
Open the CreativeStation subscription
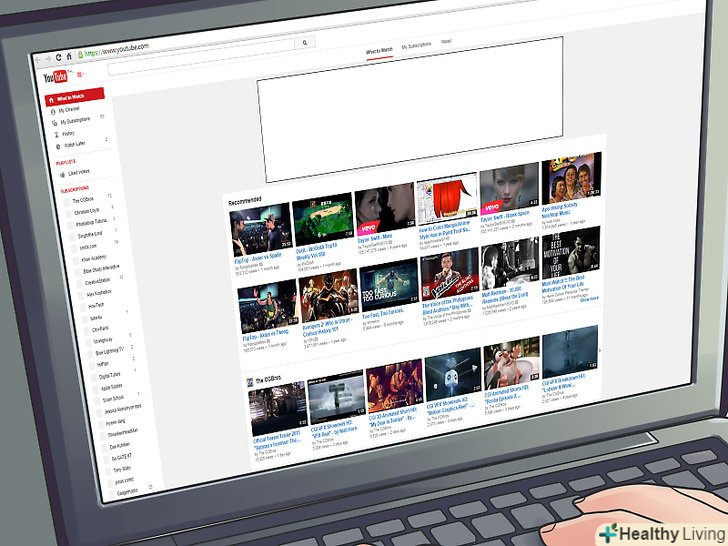tap(97, 281)
